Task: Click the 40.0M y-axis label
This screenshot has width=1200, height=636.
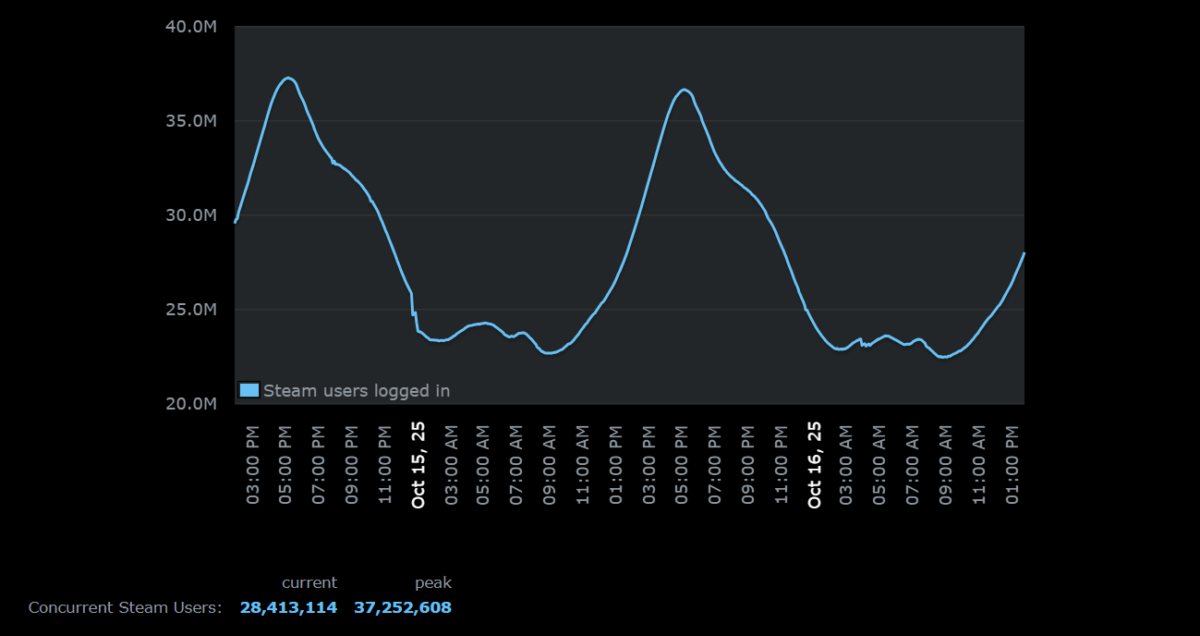Action: pos(190,27)
